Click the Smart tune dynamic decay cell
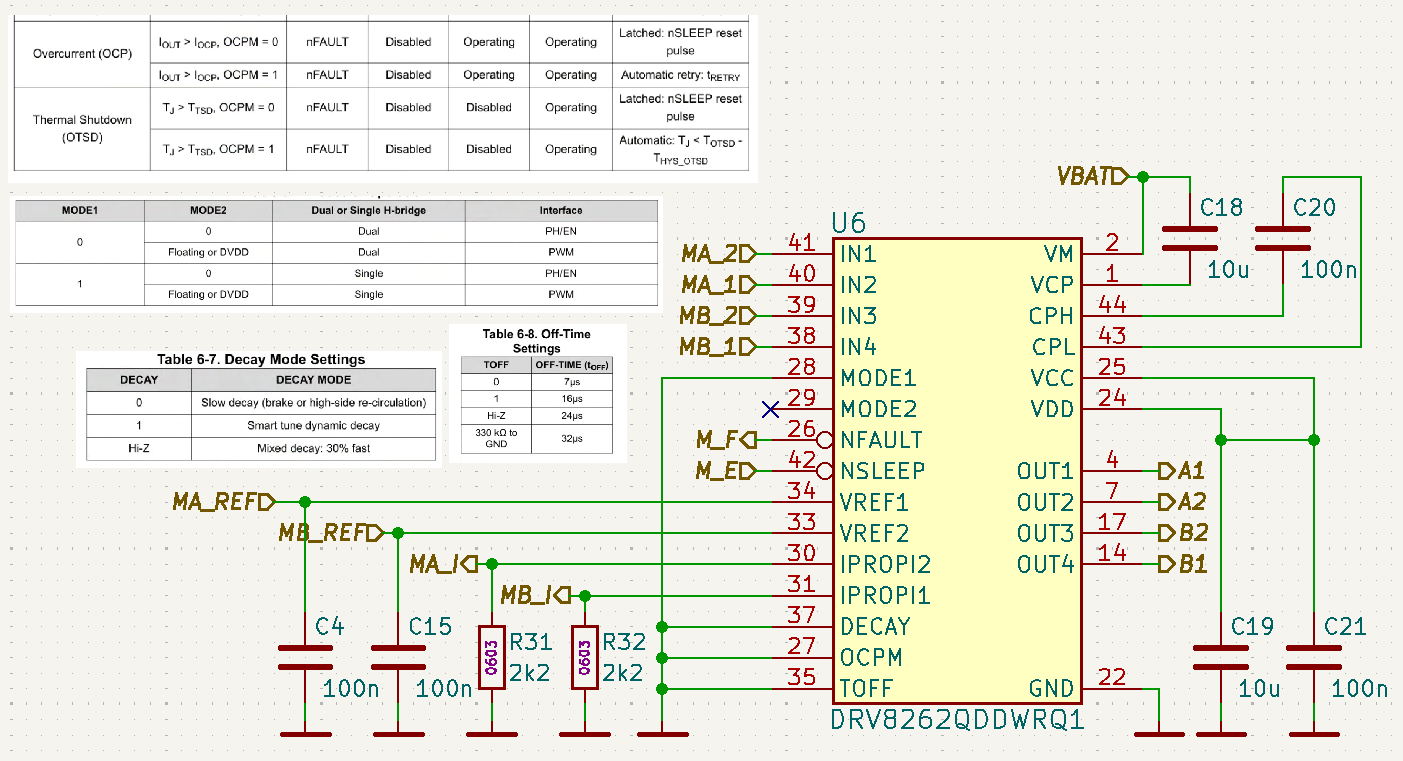The image size is (1403, 761). point(312,425)
